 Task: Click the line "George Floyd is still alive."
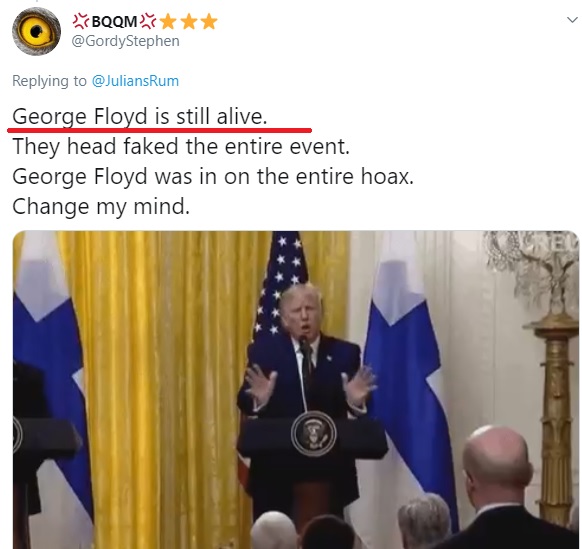pos(140,116)
